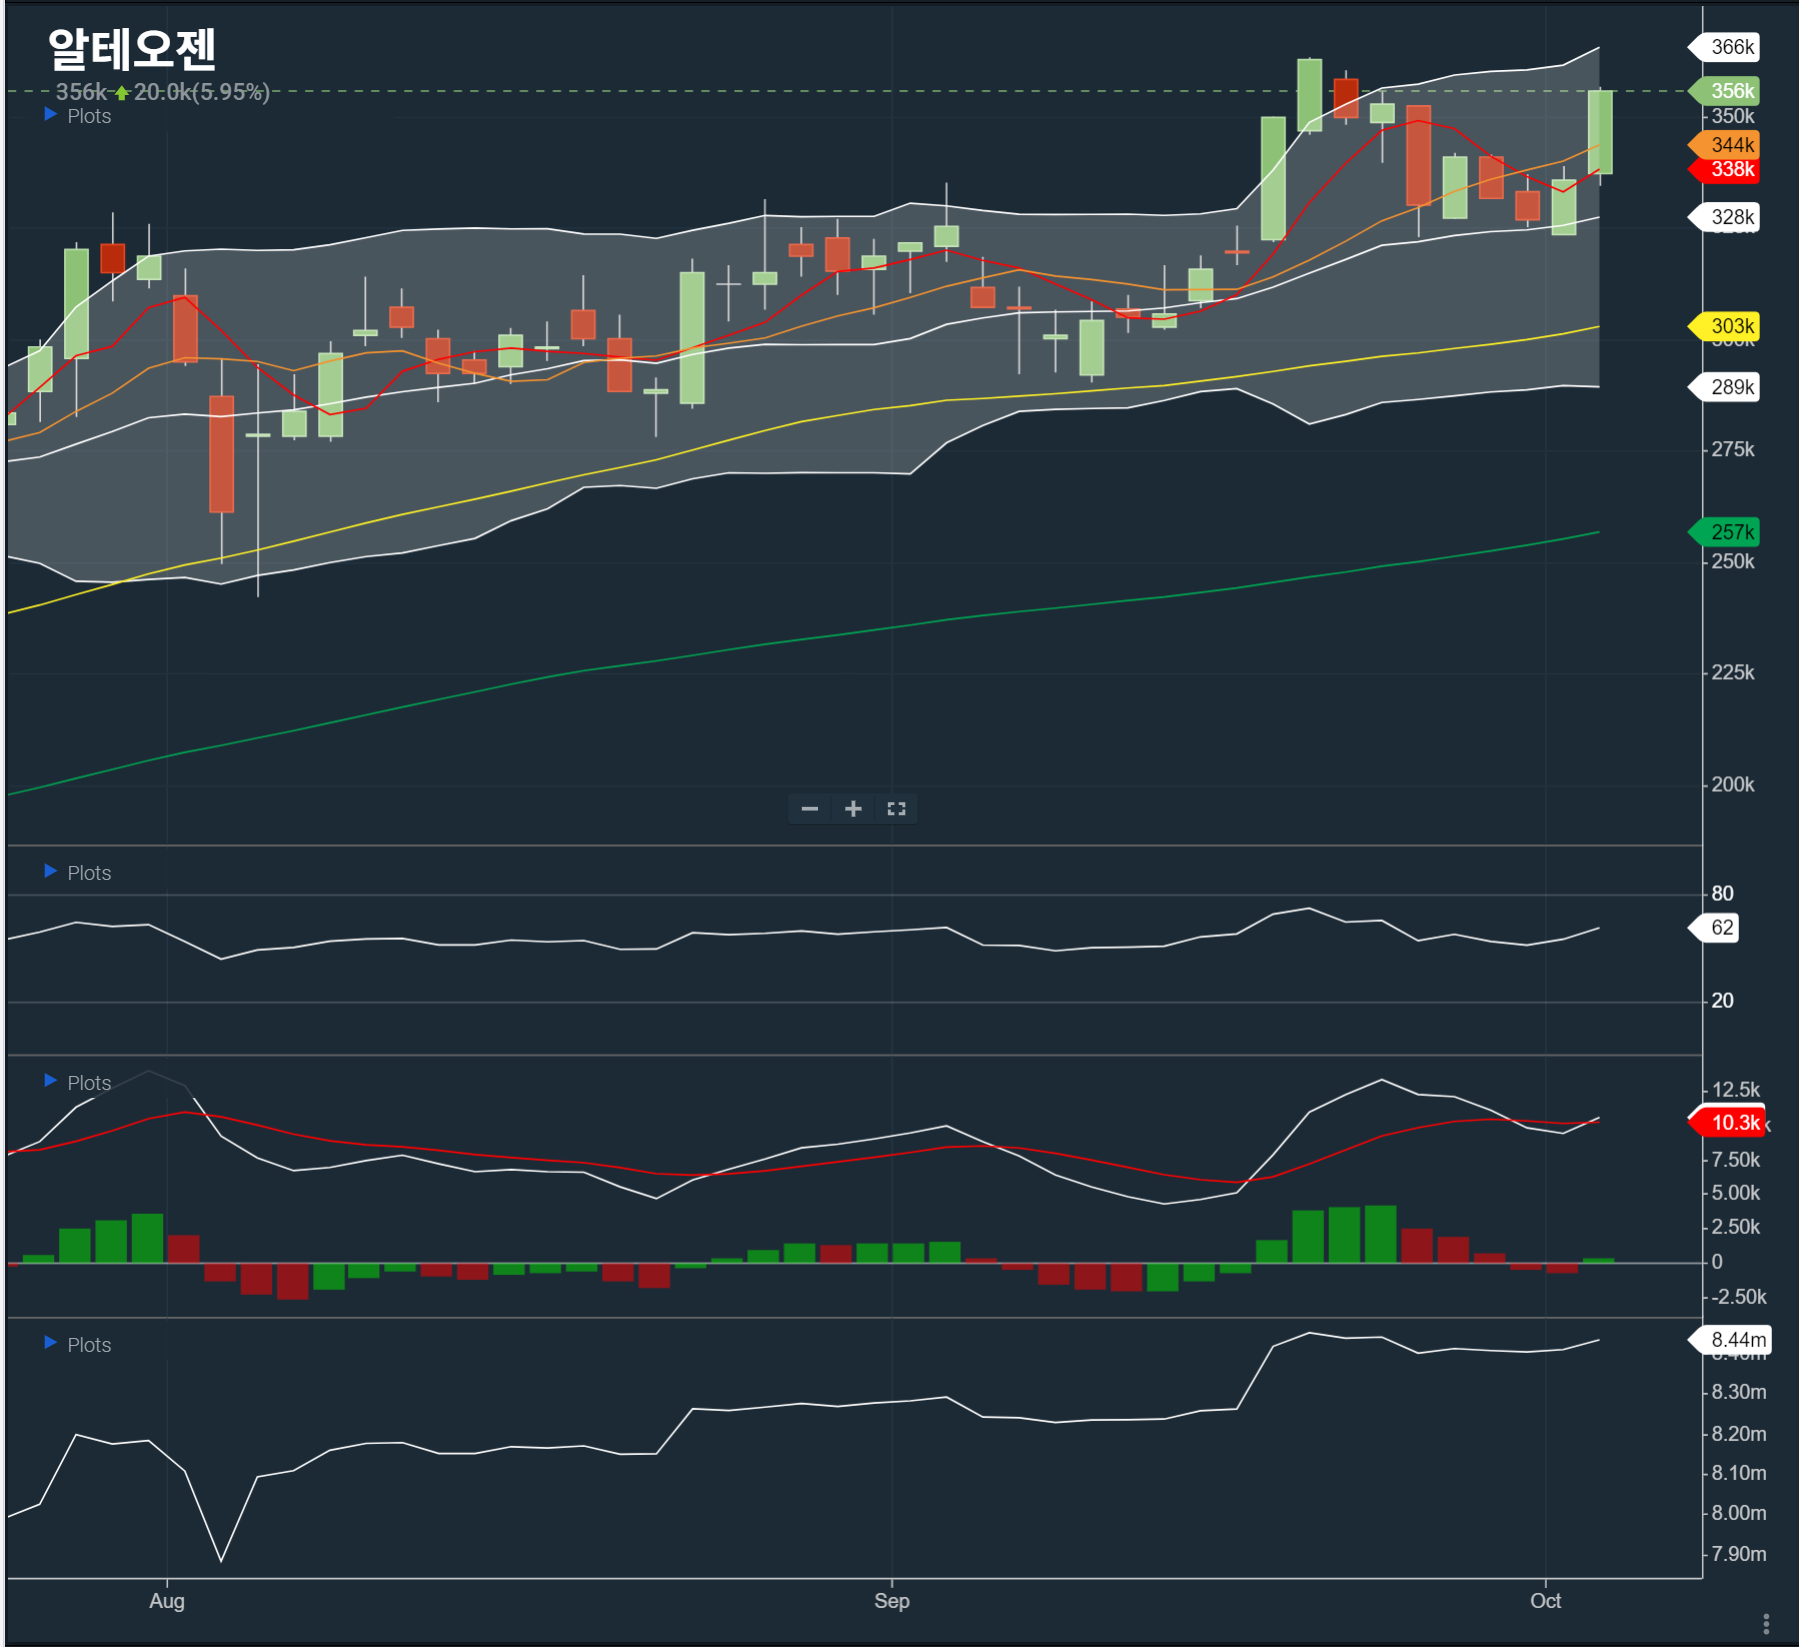1799x1647 pixels.
Task: Click the dark green 257k axis tag
Action: coord(1728,532)
